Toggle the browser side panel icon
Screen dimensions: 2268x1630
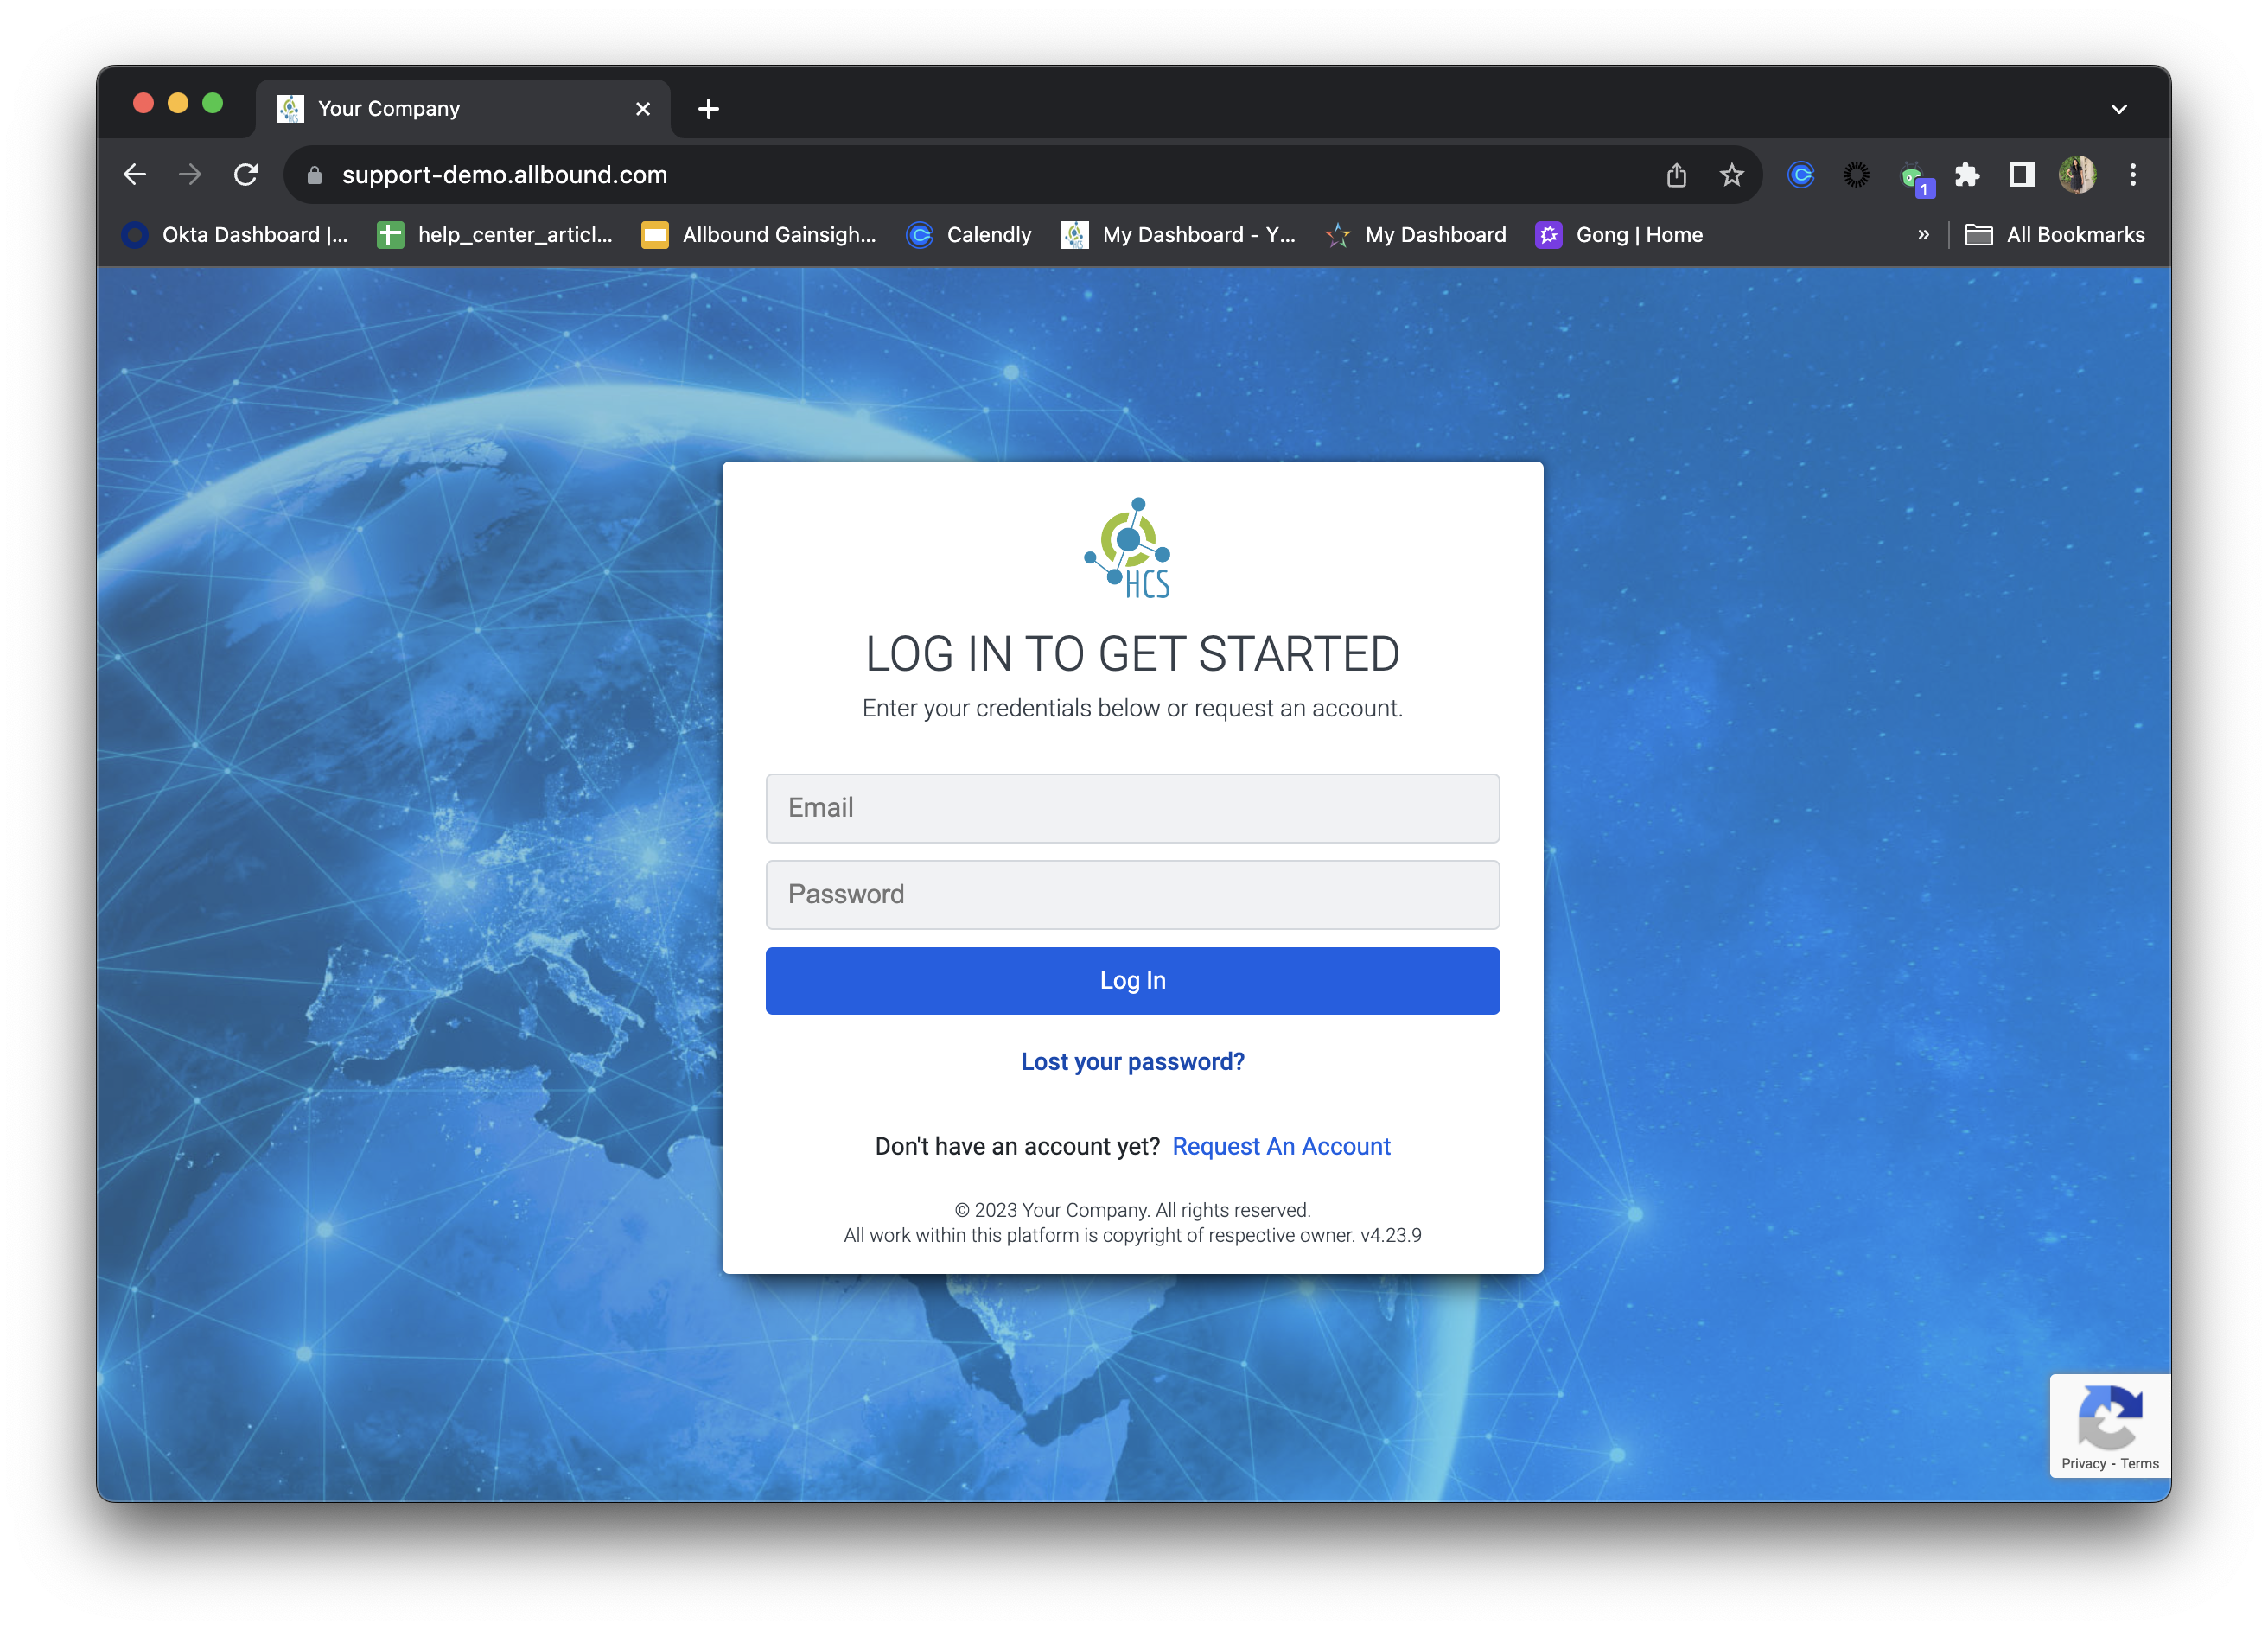click(x=2022, y=175)
